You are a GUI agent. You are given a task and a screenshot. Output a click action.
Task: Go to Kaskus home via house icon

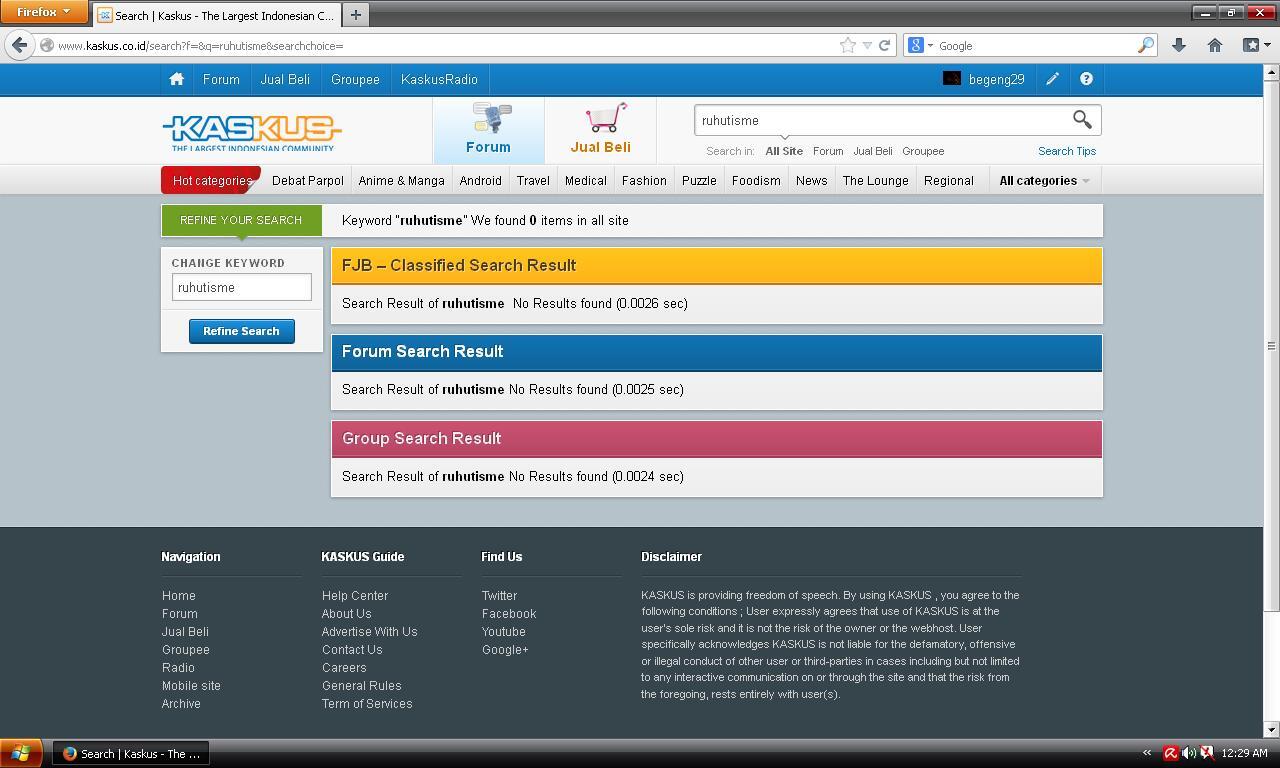pyautogui.click(x=176, y=79)
